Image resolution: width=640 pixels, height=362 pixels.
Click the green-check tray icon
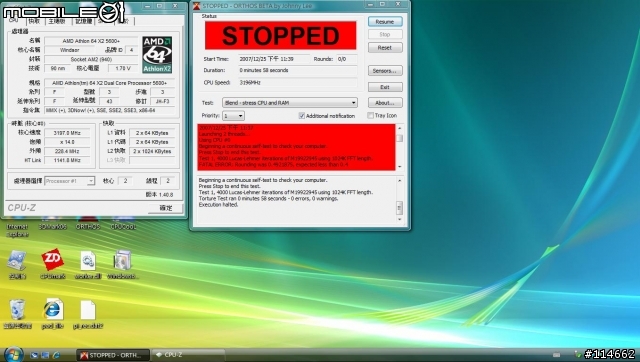(578, 354)
